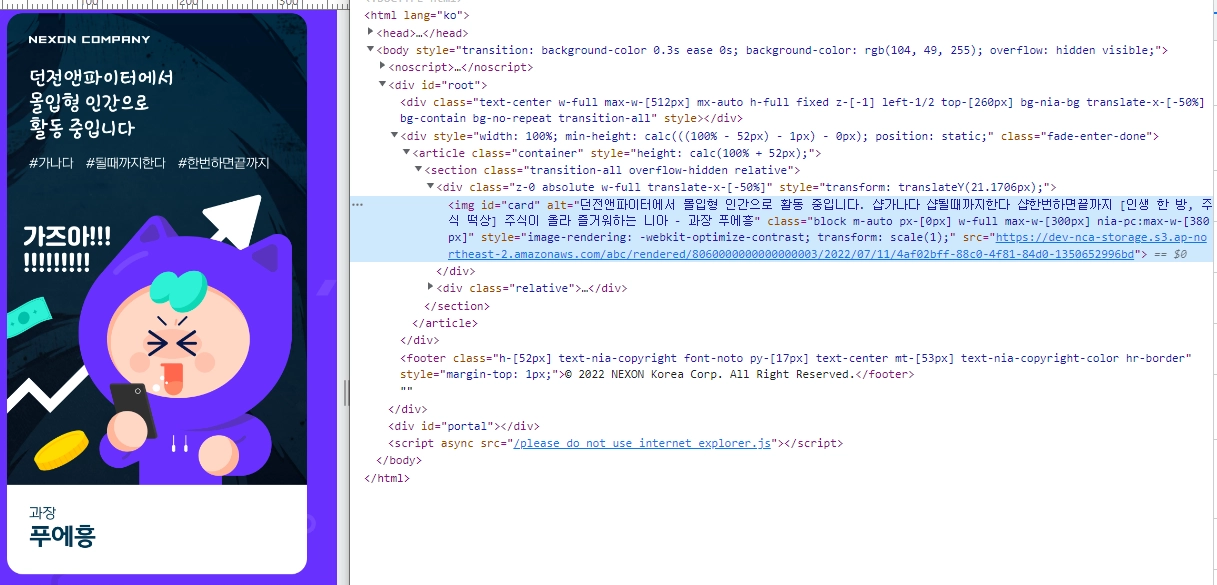Select the closing </article> tag
Image resolution: width=1217 pixels, height=585 pixels.
click(445, 323)
